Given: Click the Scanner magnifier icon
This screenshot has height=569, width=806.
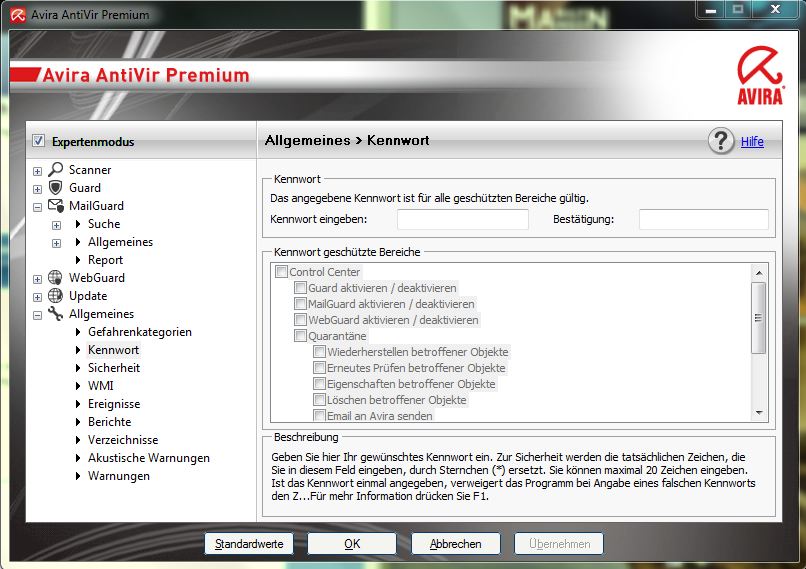Looking at the screenshot, I should point(56,169).
